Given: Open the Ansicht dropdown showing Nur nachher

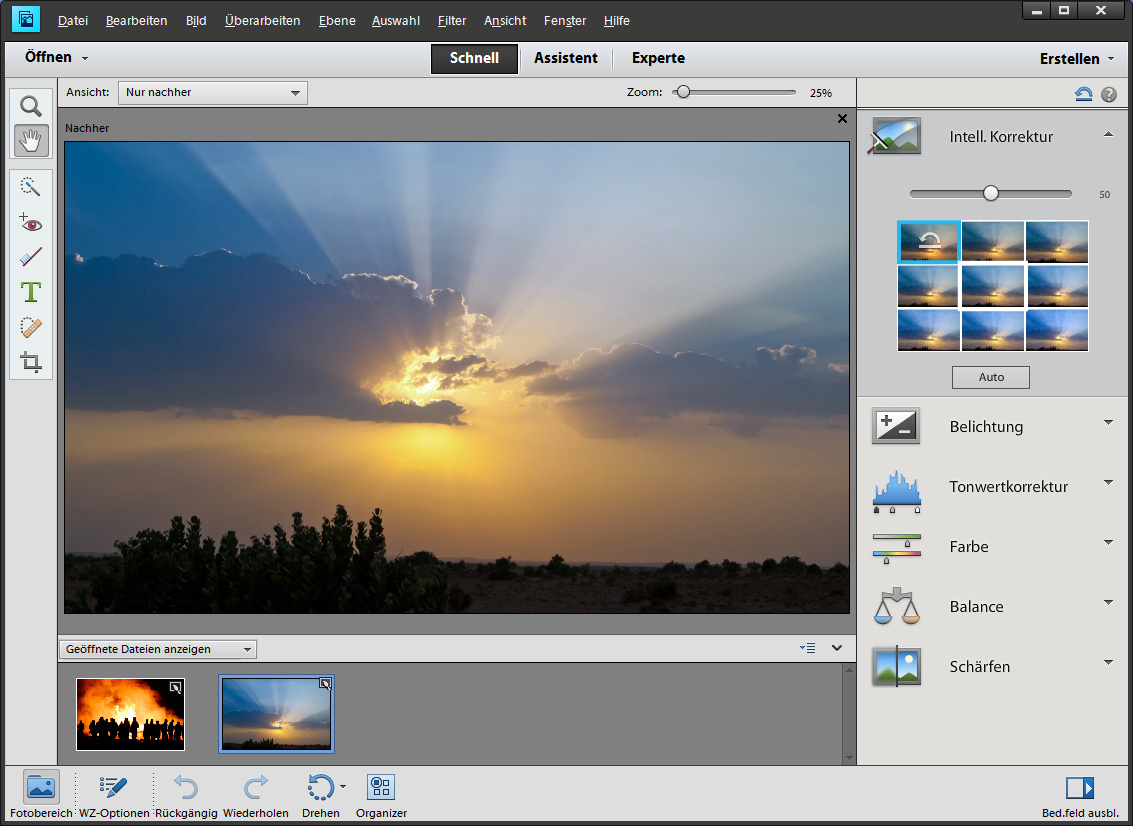Looking at the screenshot, I should [212, 93].
